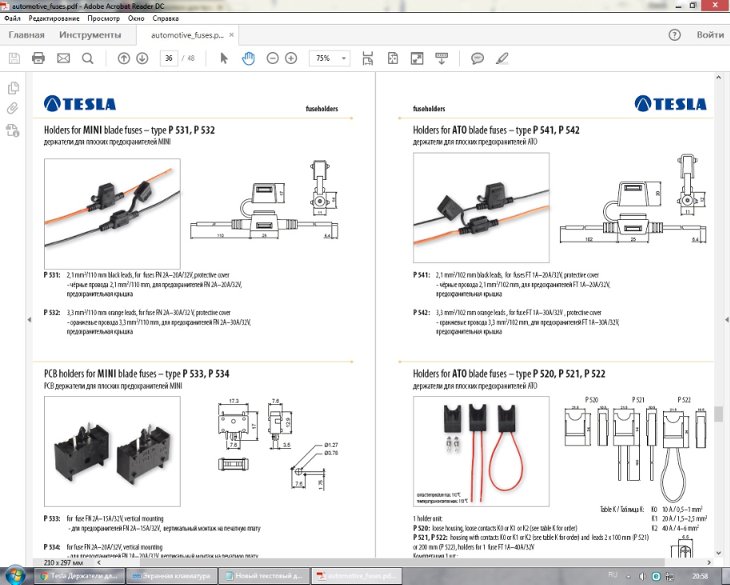Open the Просмотр menu
This screenshot has height=585, width=730.
[104, 19]
